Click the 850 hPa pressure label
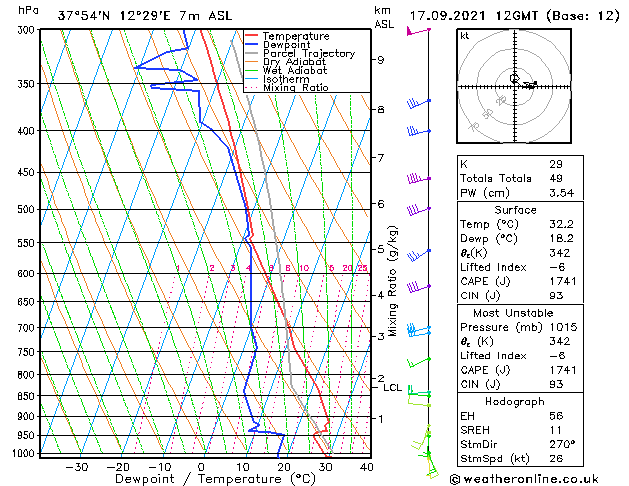 click(28, 396)
